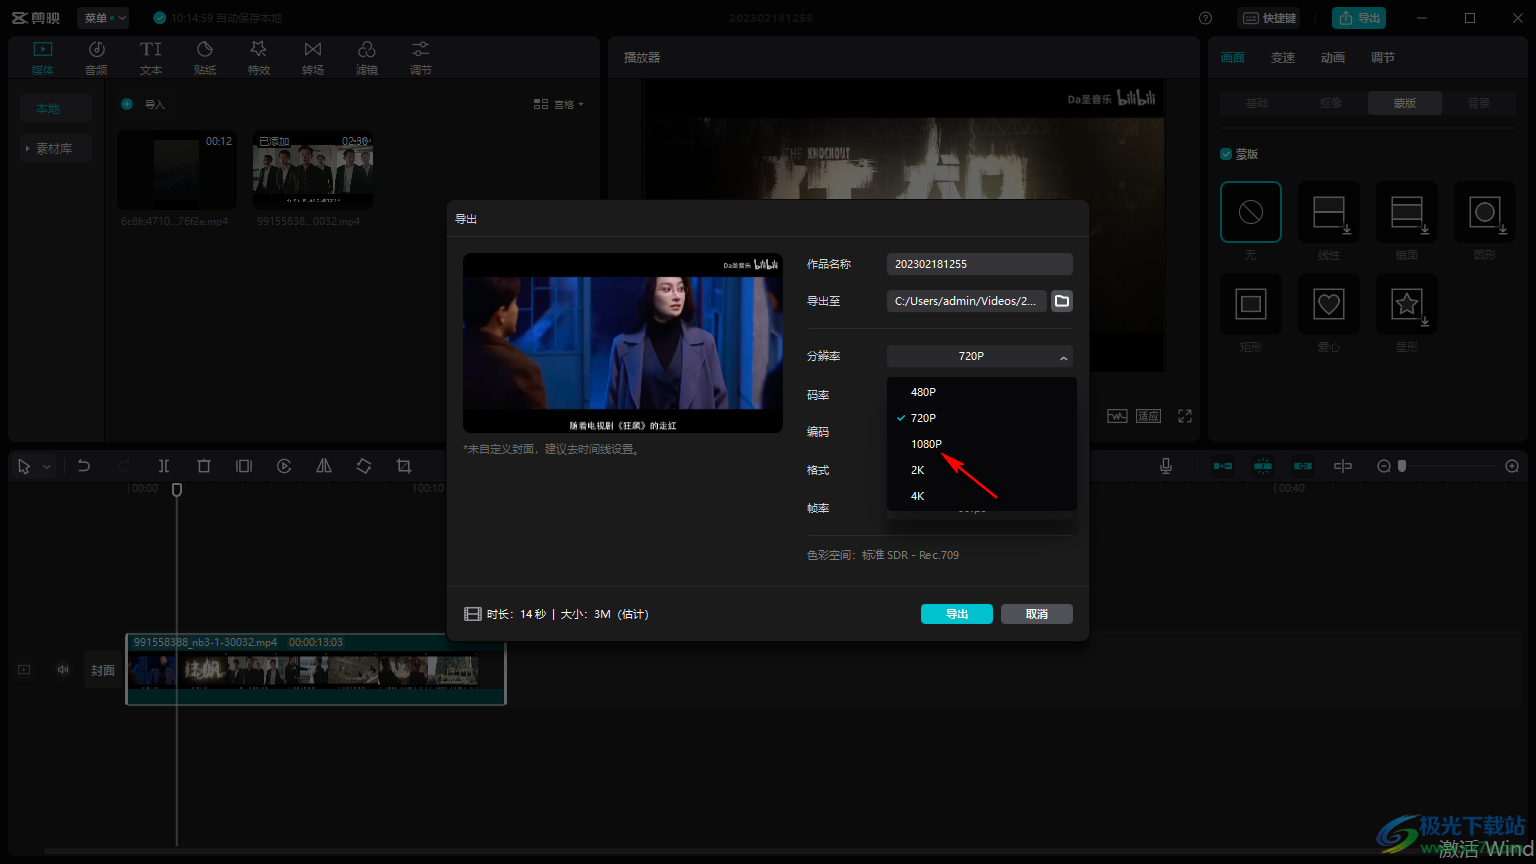Select the 背景 background sub-tab
1536x864 pixels.
click(x=1479, y=103)
